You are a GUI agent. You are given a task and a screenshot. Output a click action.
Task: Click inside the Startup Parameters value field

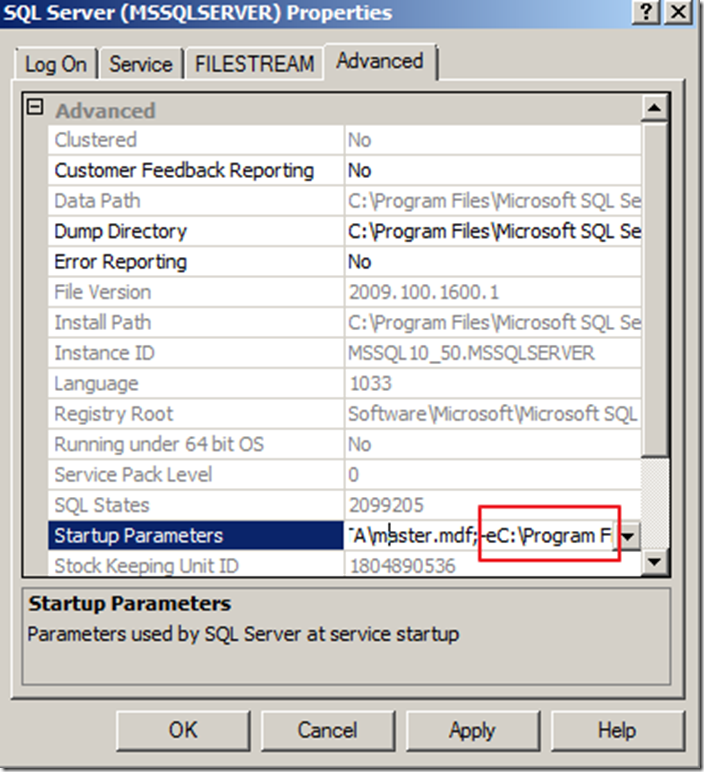(x=480, y=536)
